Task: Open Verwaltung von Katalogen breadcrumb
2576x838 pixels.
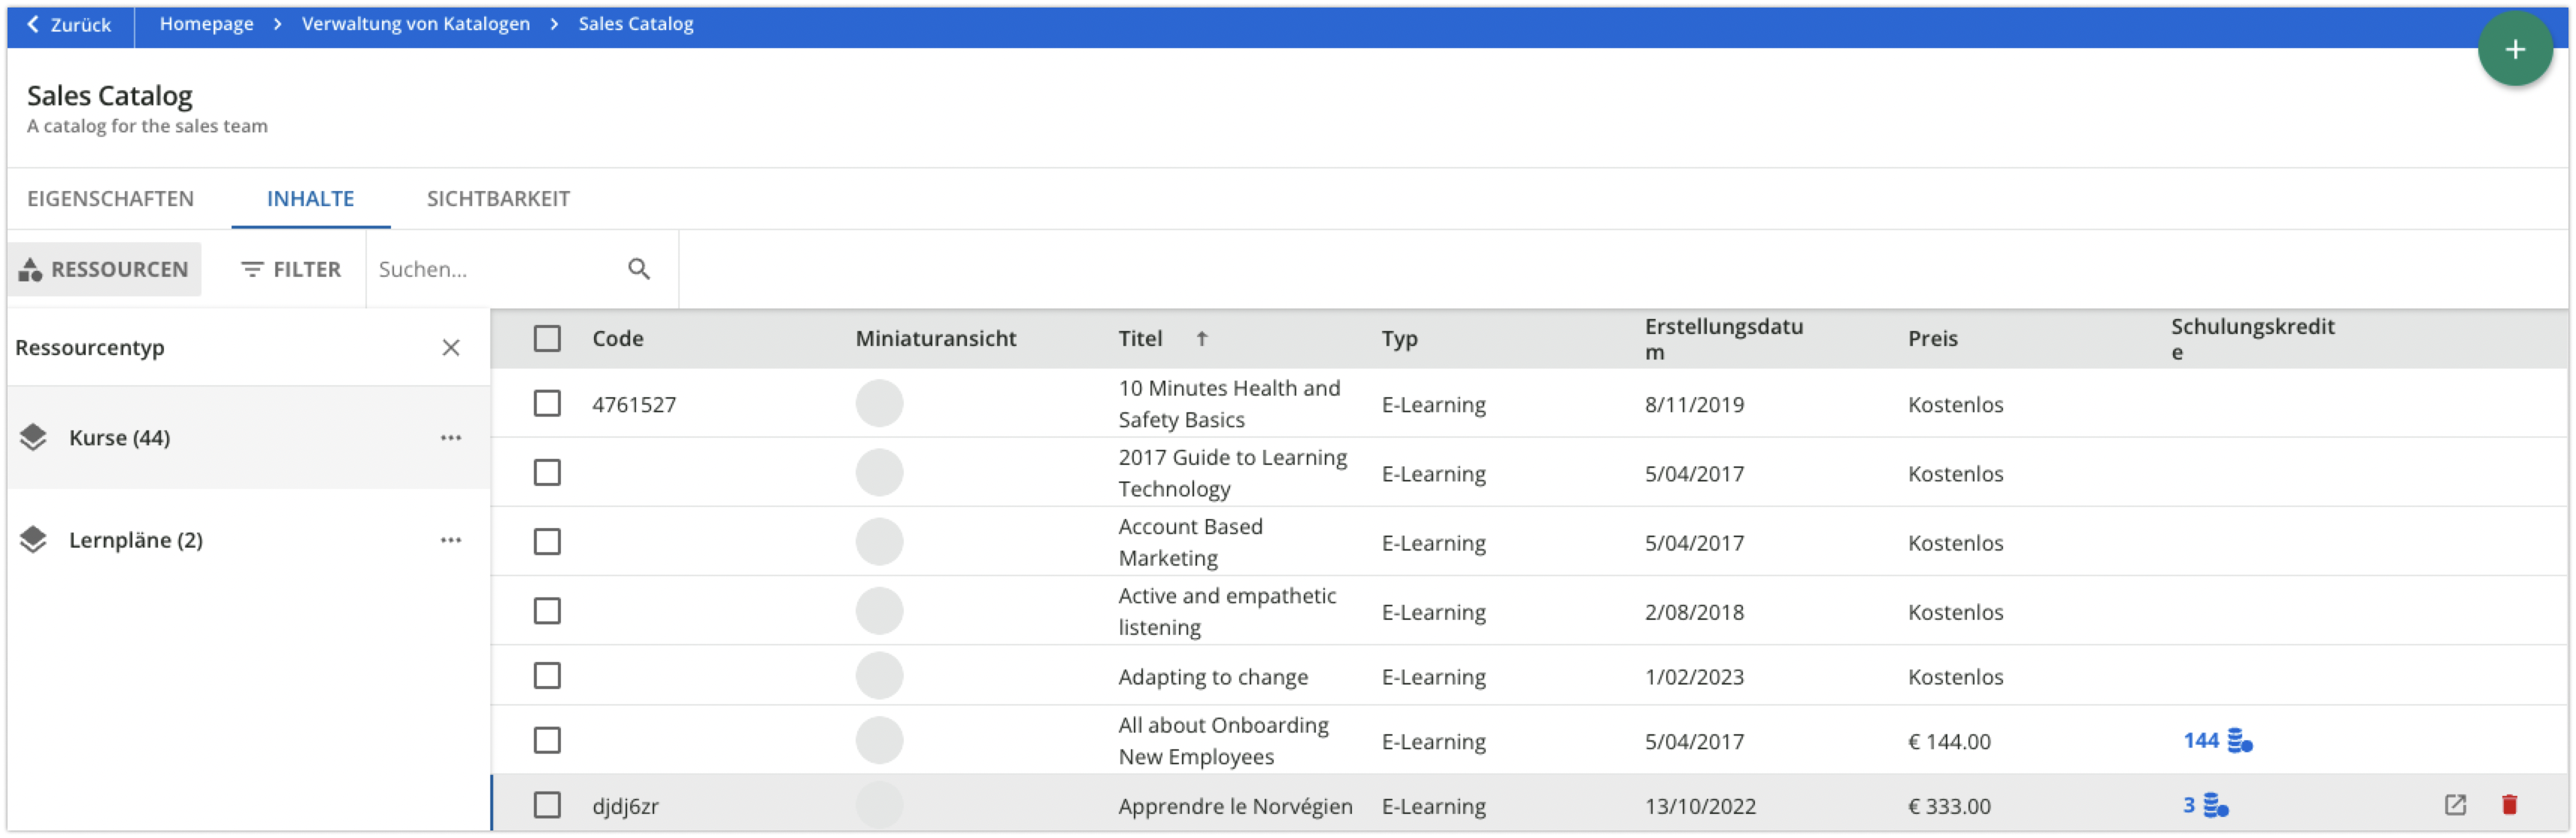Action: [416, 23]
